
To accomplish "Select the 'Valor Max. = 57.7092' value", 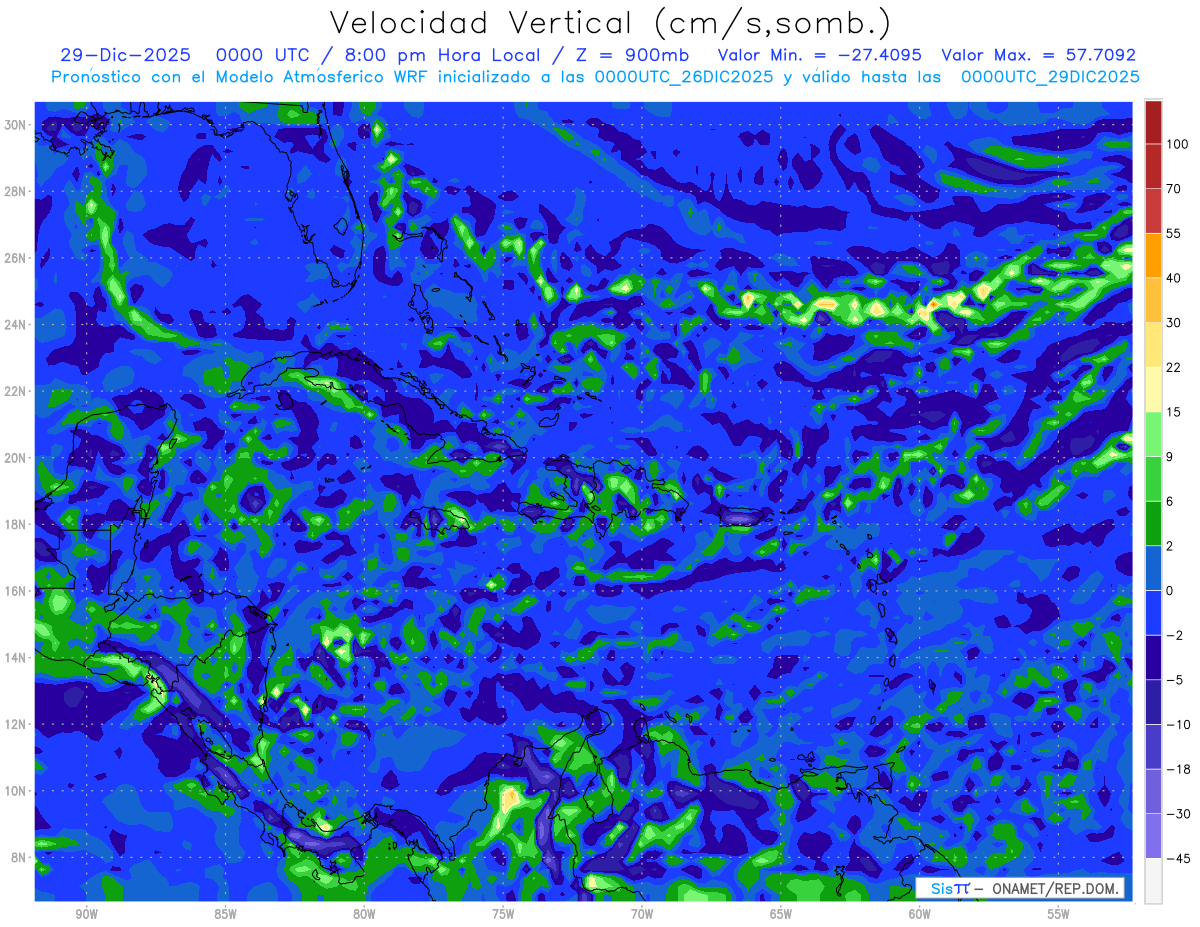I will coord(1038,55).
